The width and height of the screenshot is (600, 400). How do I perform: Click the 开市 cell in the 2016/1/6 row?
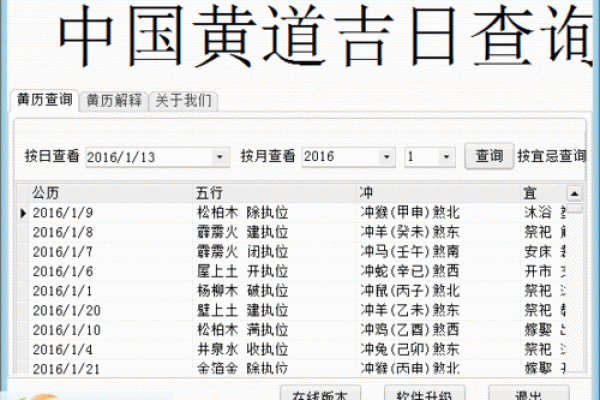(543, 271)
